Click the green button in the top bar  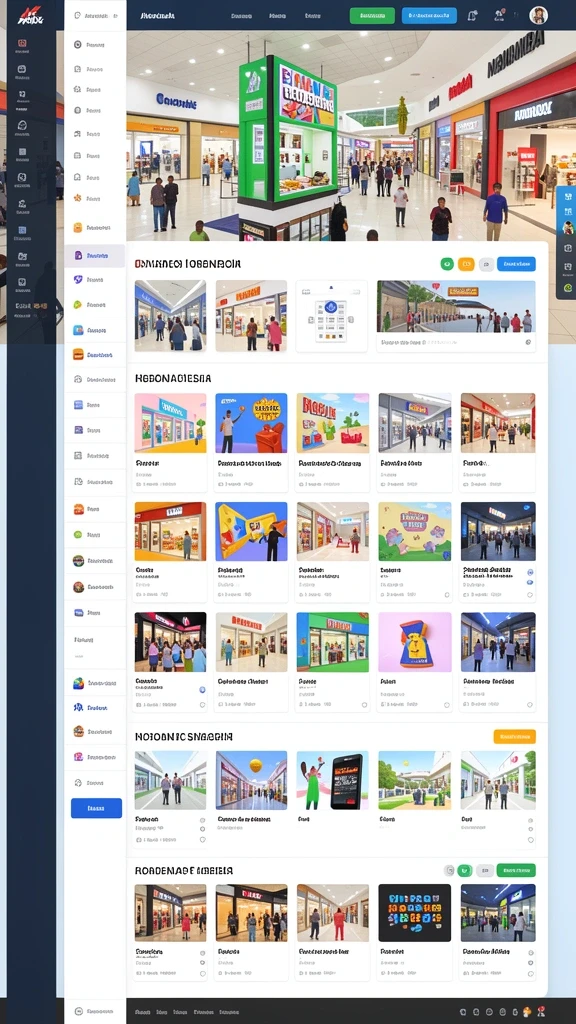[x=372, y=15]
